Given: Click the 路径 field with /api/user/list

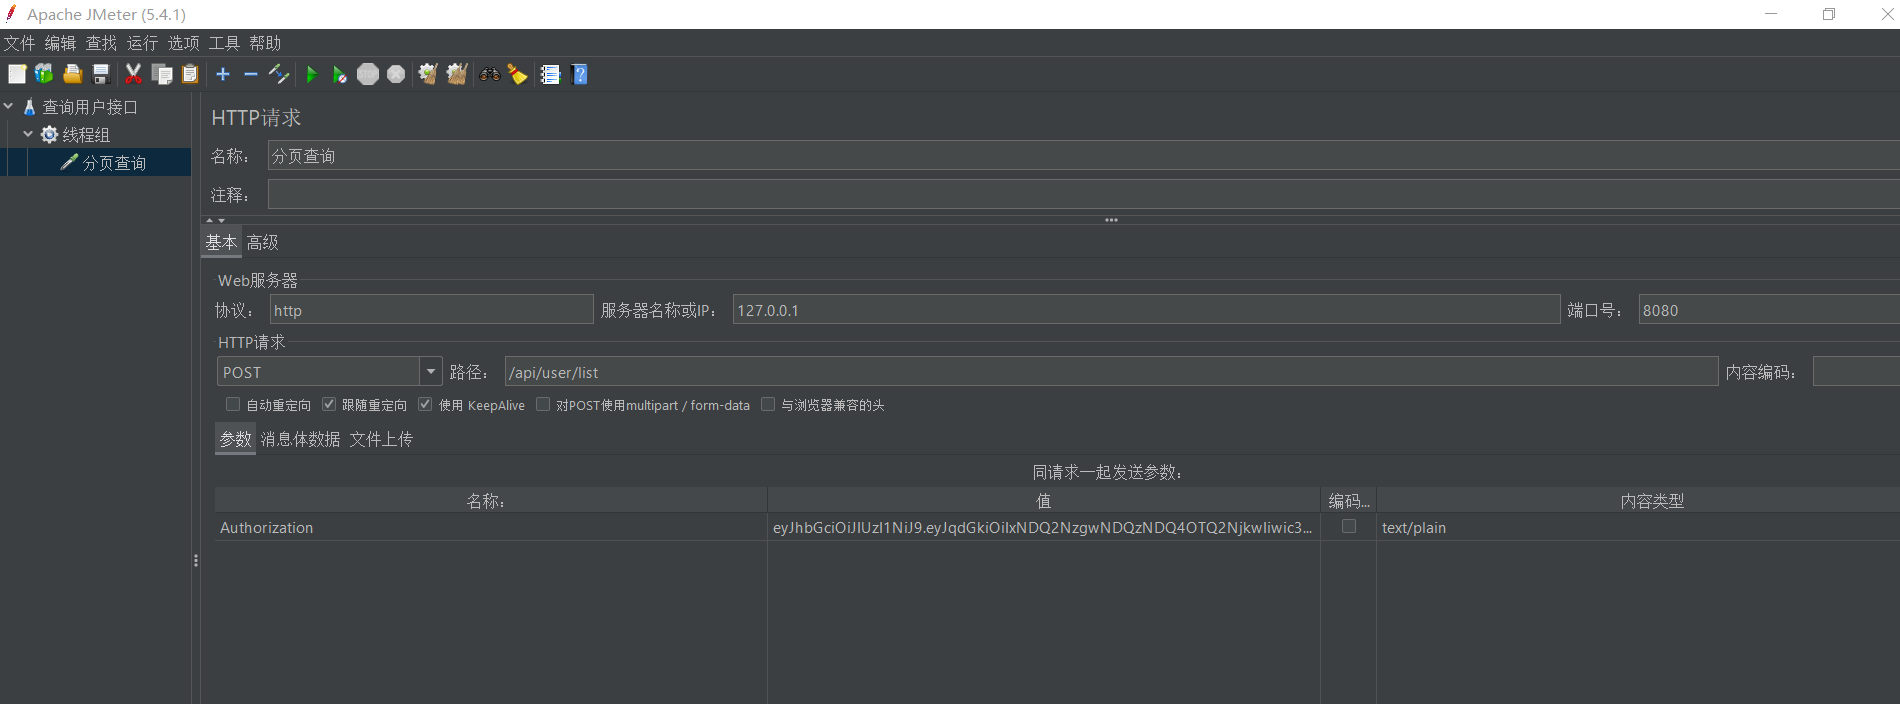Looking at the screenshot, I should coord(1111,371).
